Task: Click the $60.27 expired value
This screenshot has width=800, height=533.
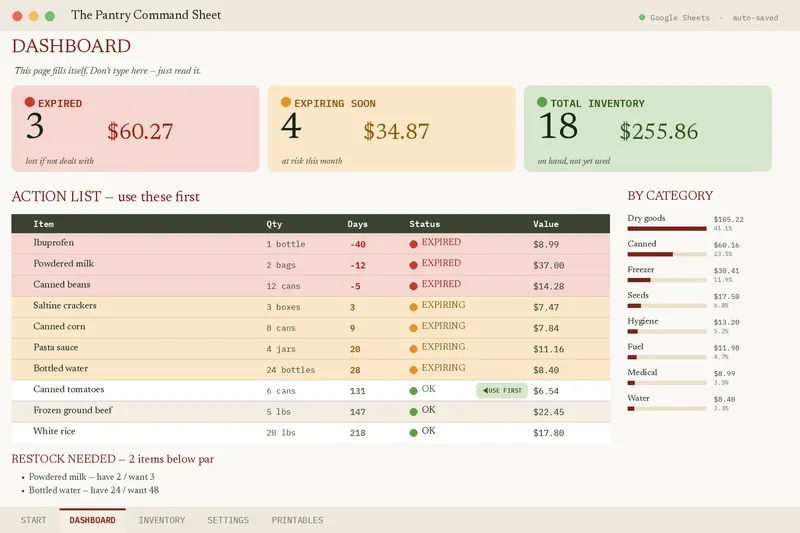Action: [x=140, y=132]
